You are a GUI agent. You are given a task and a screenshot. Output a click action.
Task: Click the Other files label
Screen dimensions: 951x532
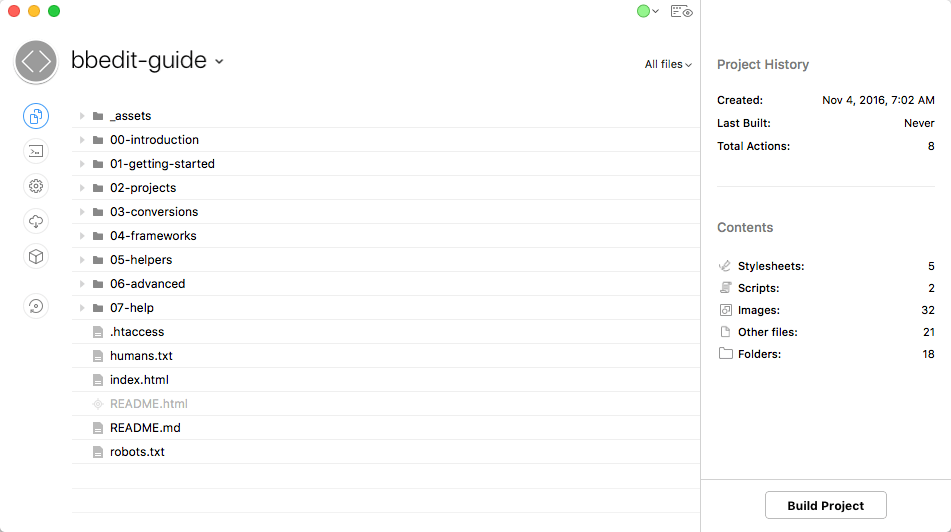(x=768, y=332)
